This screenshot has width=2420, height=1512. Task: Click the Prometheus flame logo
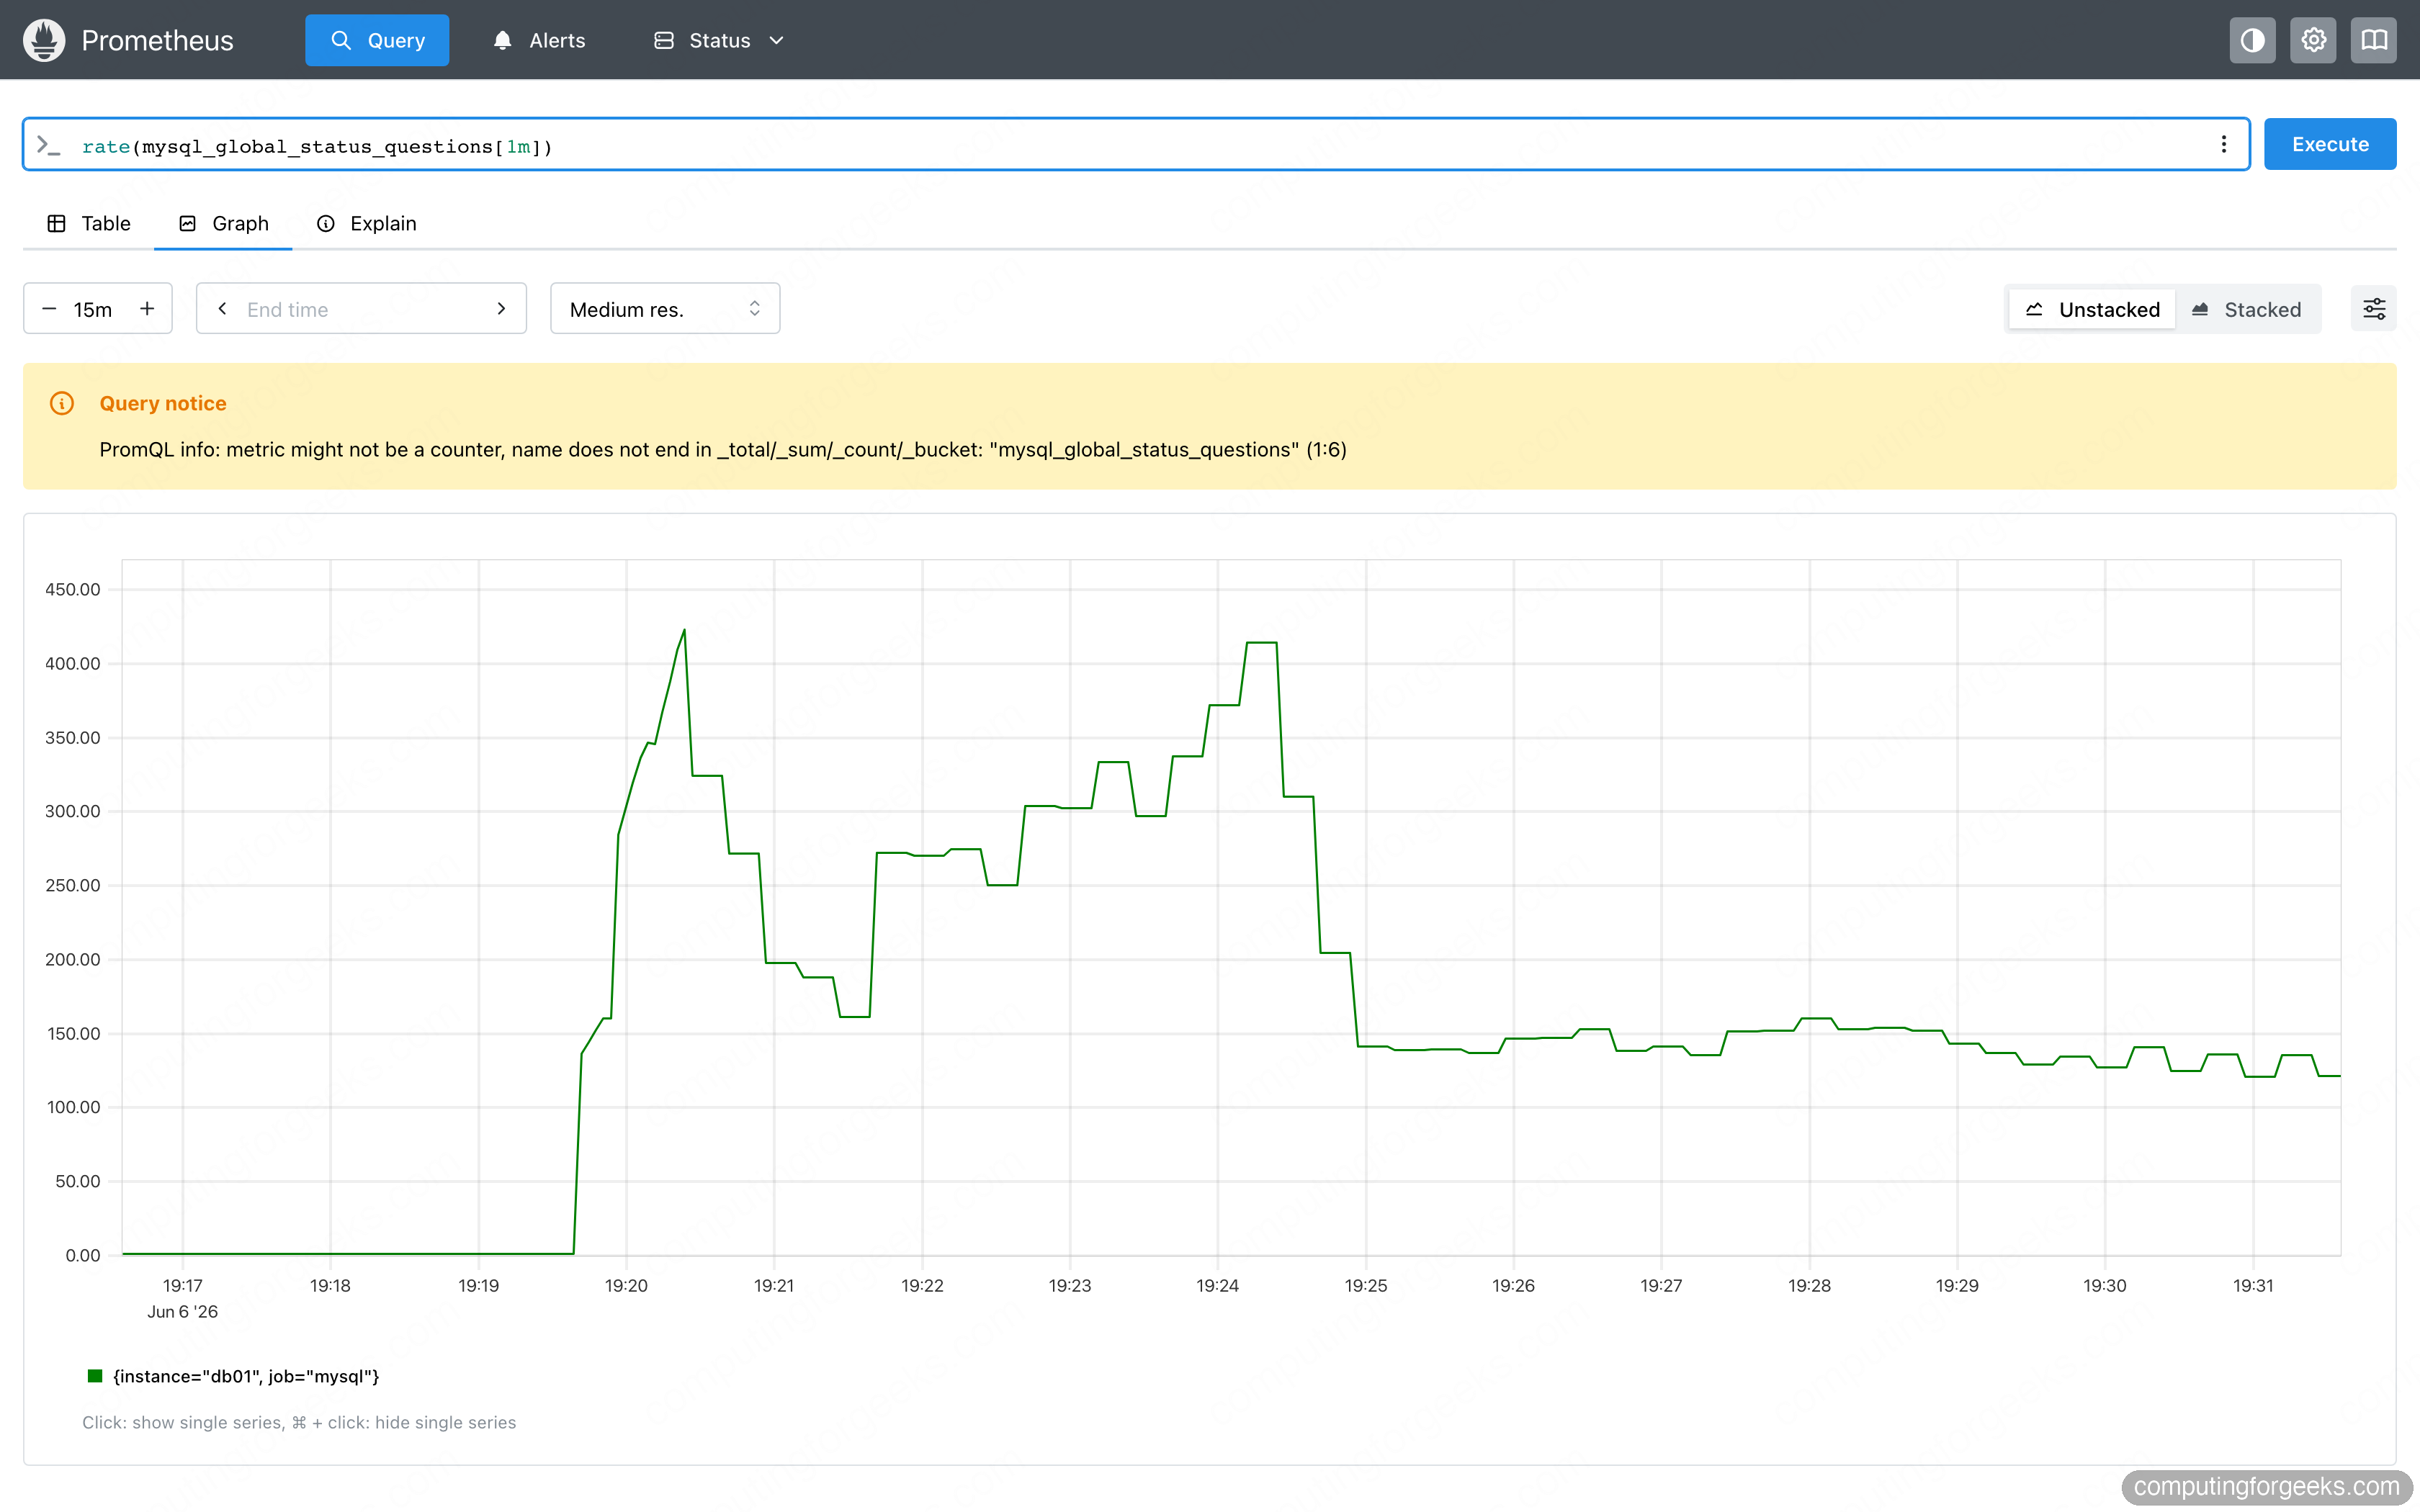click(x=44, y=40)
